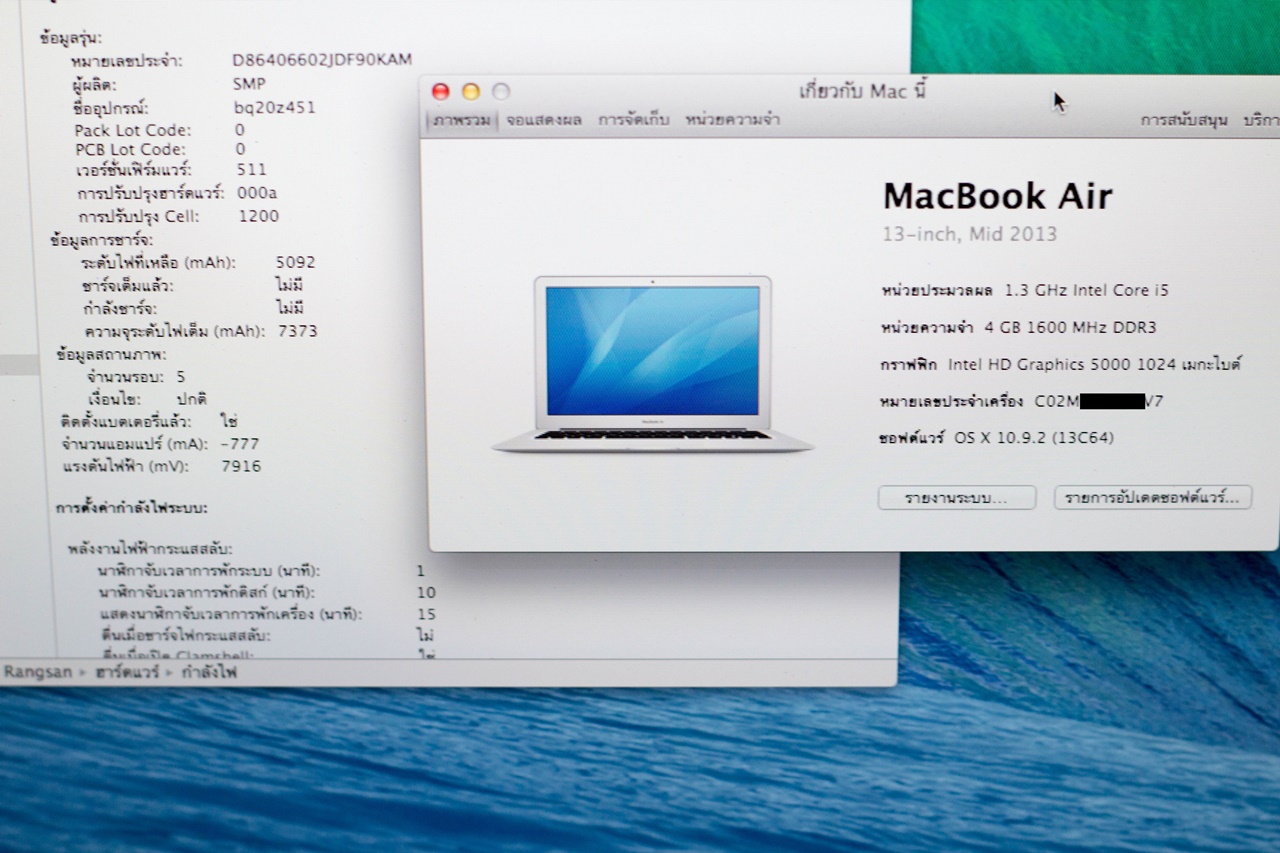1280x853 pixels.
Task: Open the การจัดเก็บ tab
Action: [633, 120]
